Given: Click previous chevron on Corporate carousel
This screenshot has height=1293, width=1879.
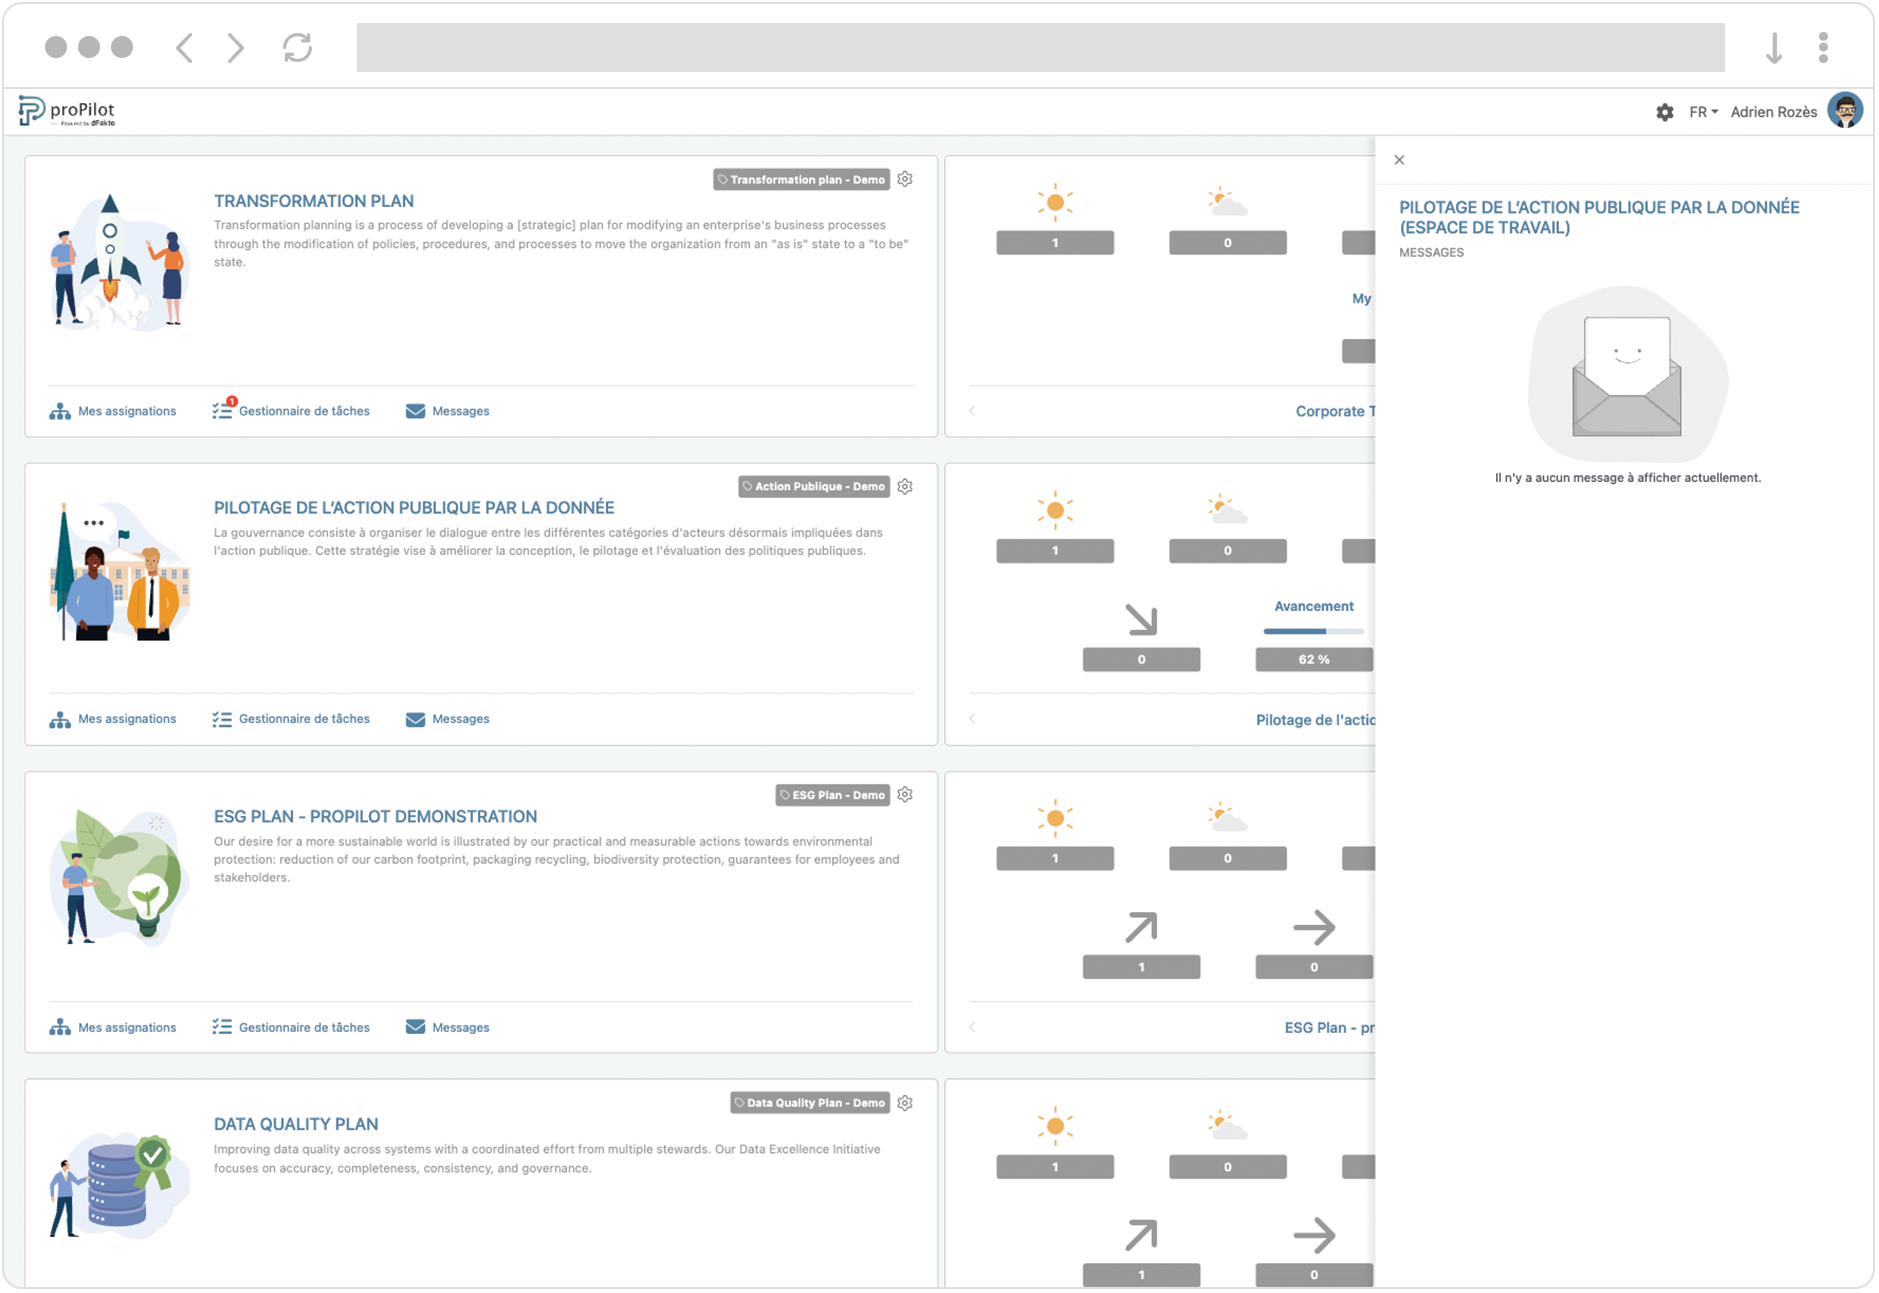Looking at the screenshot, I should click(x=972, y=411).
